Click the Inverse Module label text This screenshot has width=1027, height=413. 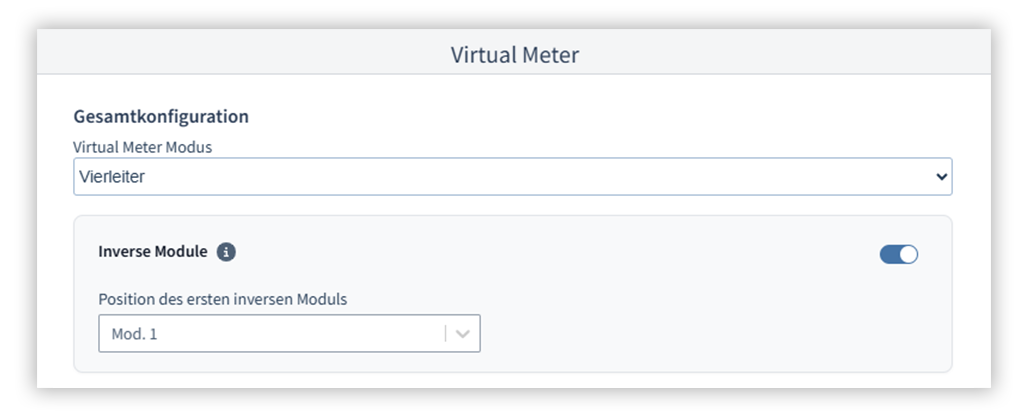[153, 252]
